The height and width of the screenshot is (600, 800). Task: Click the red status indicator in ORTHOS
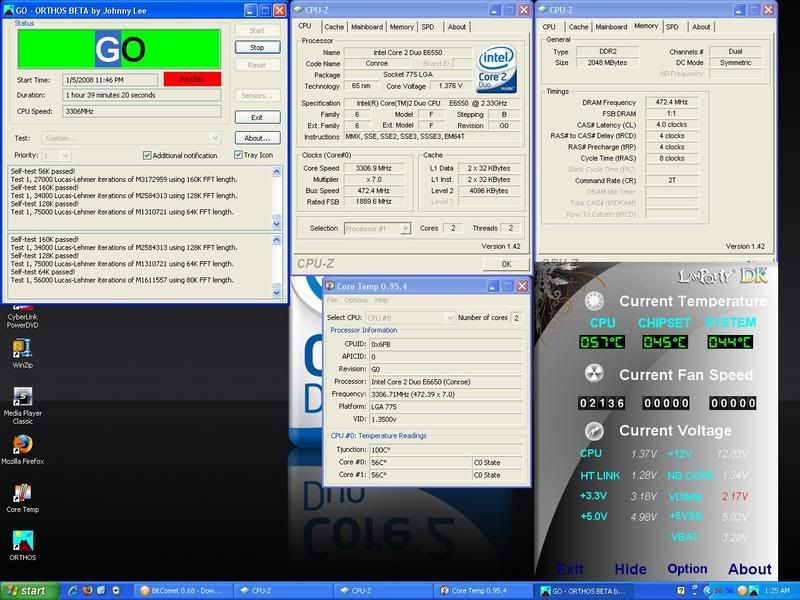click(x=192, y=79)
